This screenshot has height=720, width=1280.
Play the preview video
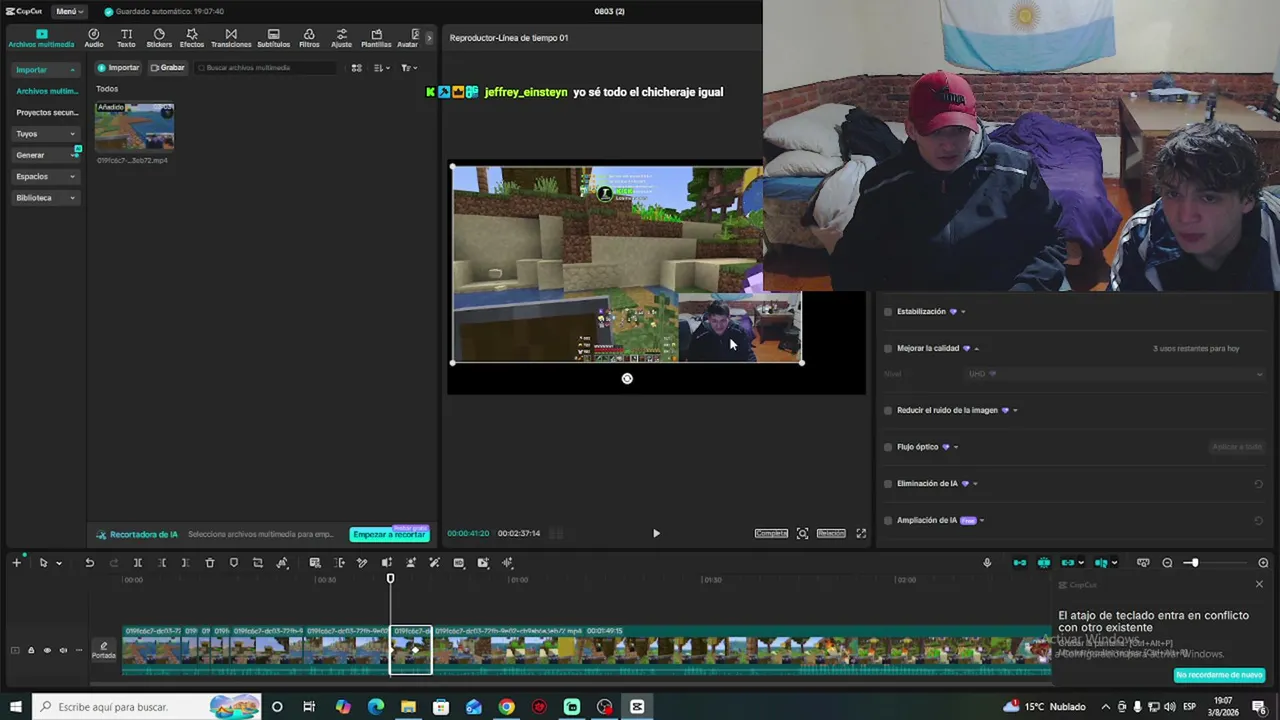point(656,533)
